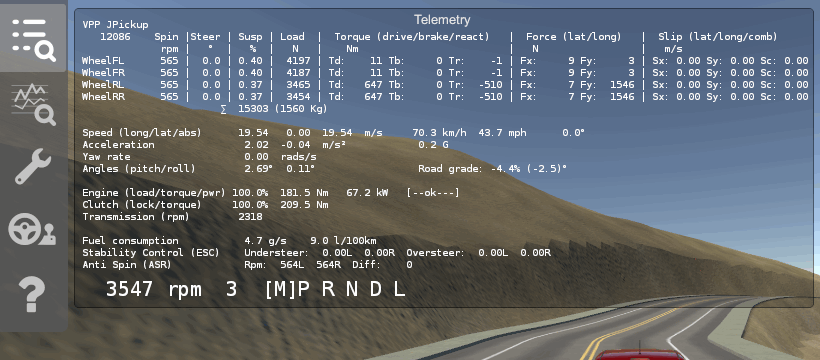Select the N neutral gear letter
820x360 pixels.
coord(352,289)
